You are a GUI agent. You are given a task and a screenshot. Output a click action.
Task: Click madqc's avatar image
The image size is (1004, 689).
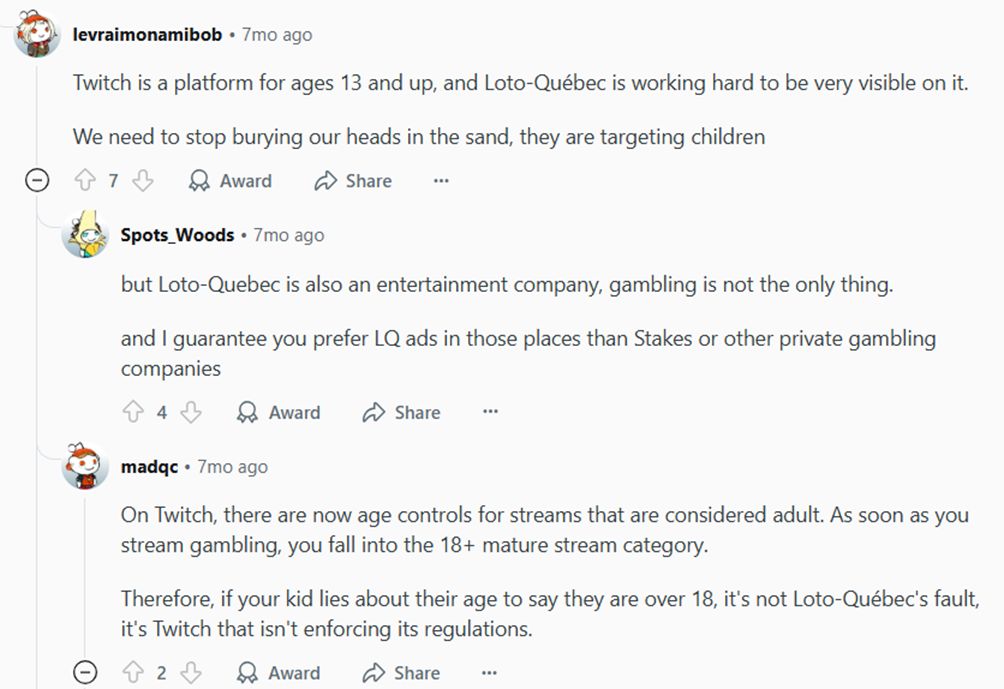(85, 467)
